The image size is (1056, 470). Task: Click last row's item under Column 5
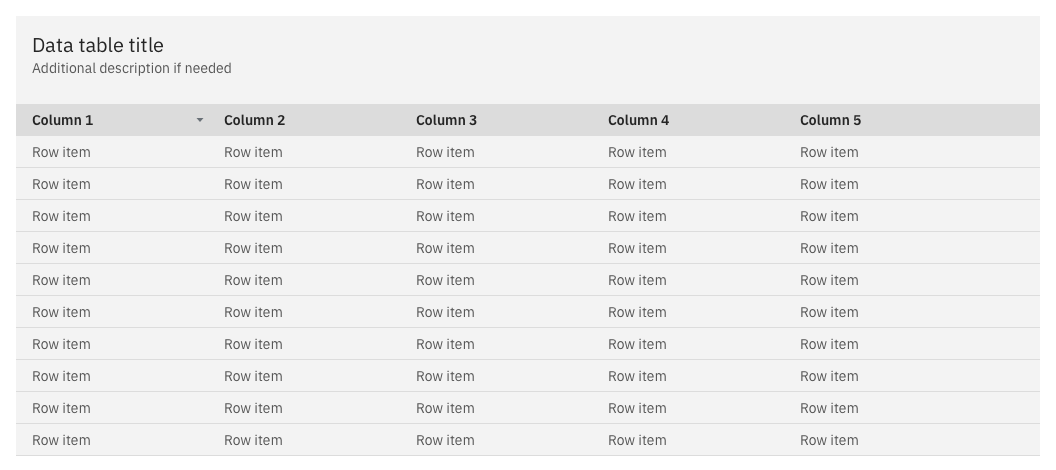coord(829,440)
